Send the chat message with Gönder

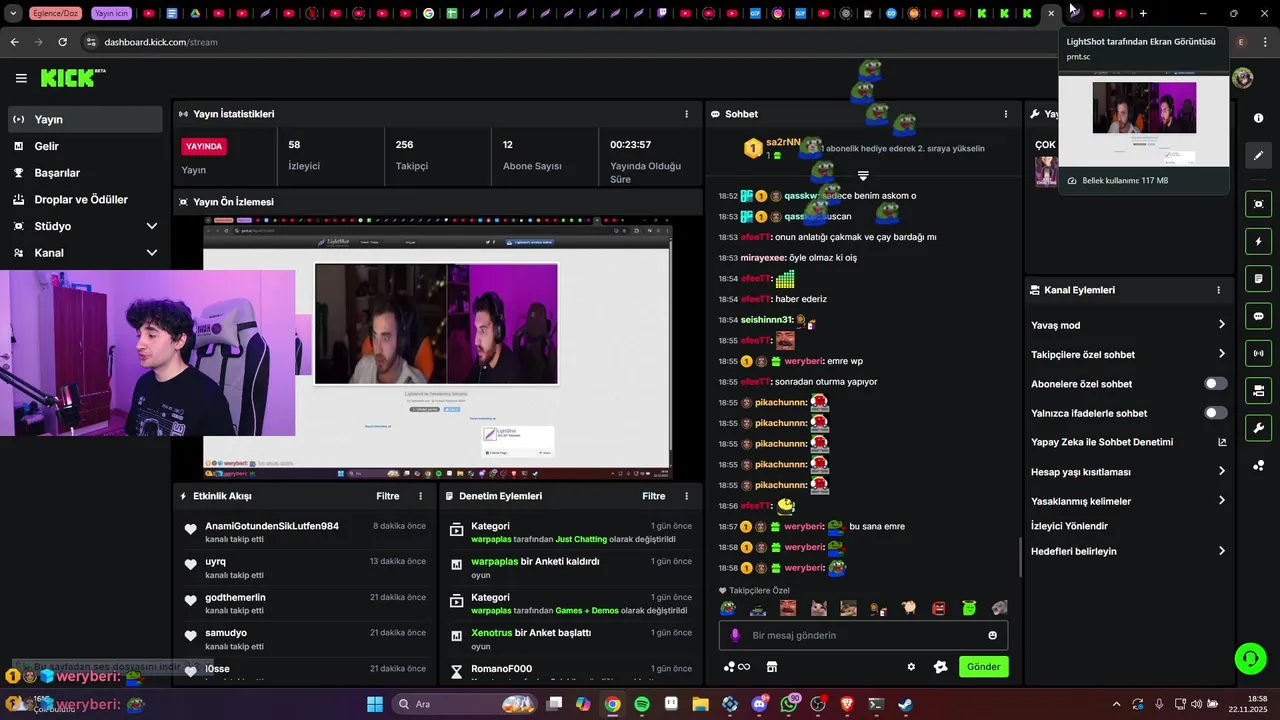(x=983, y=667)
